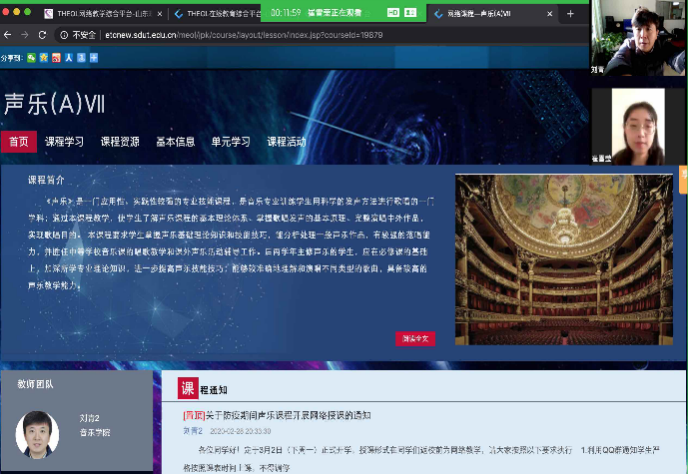The width and height of the screenshot is (688, 474).
Task: Click the browser forward arrow
Action: [x=24, y=34]
